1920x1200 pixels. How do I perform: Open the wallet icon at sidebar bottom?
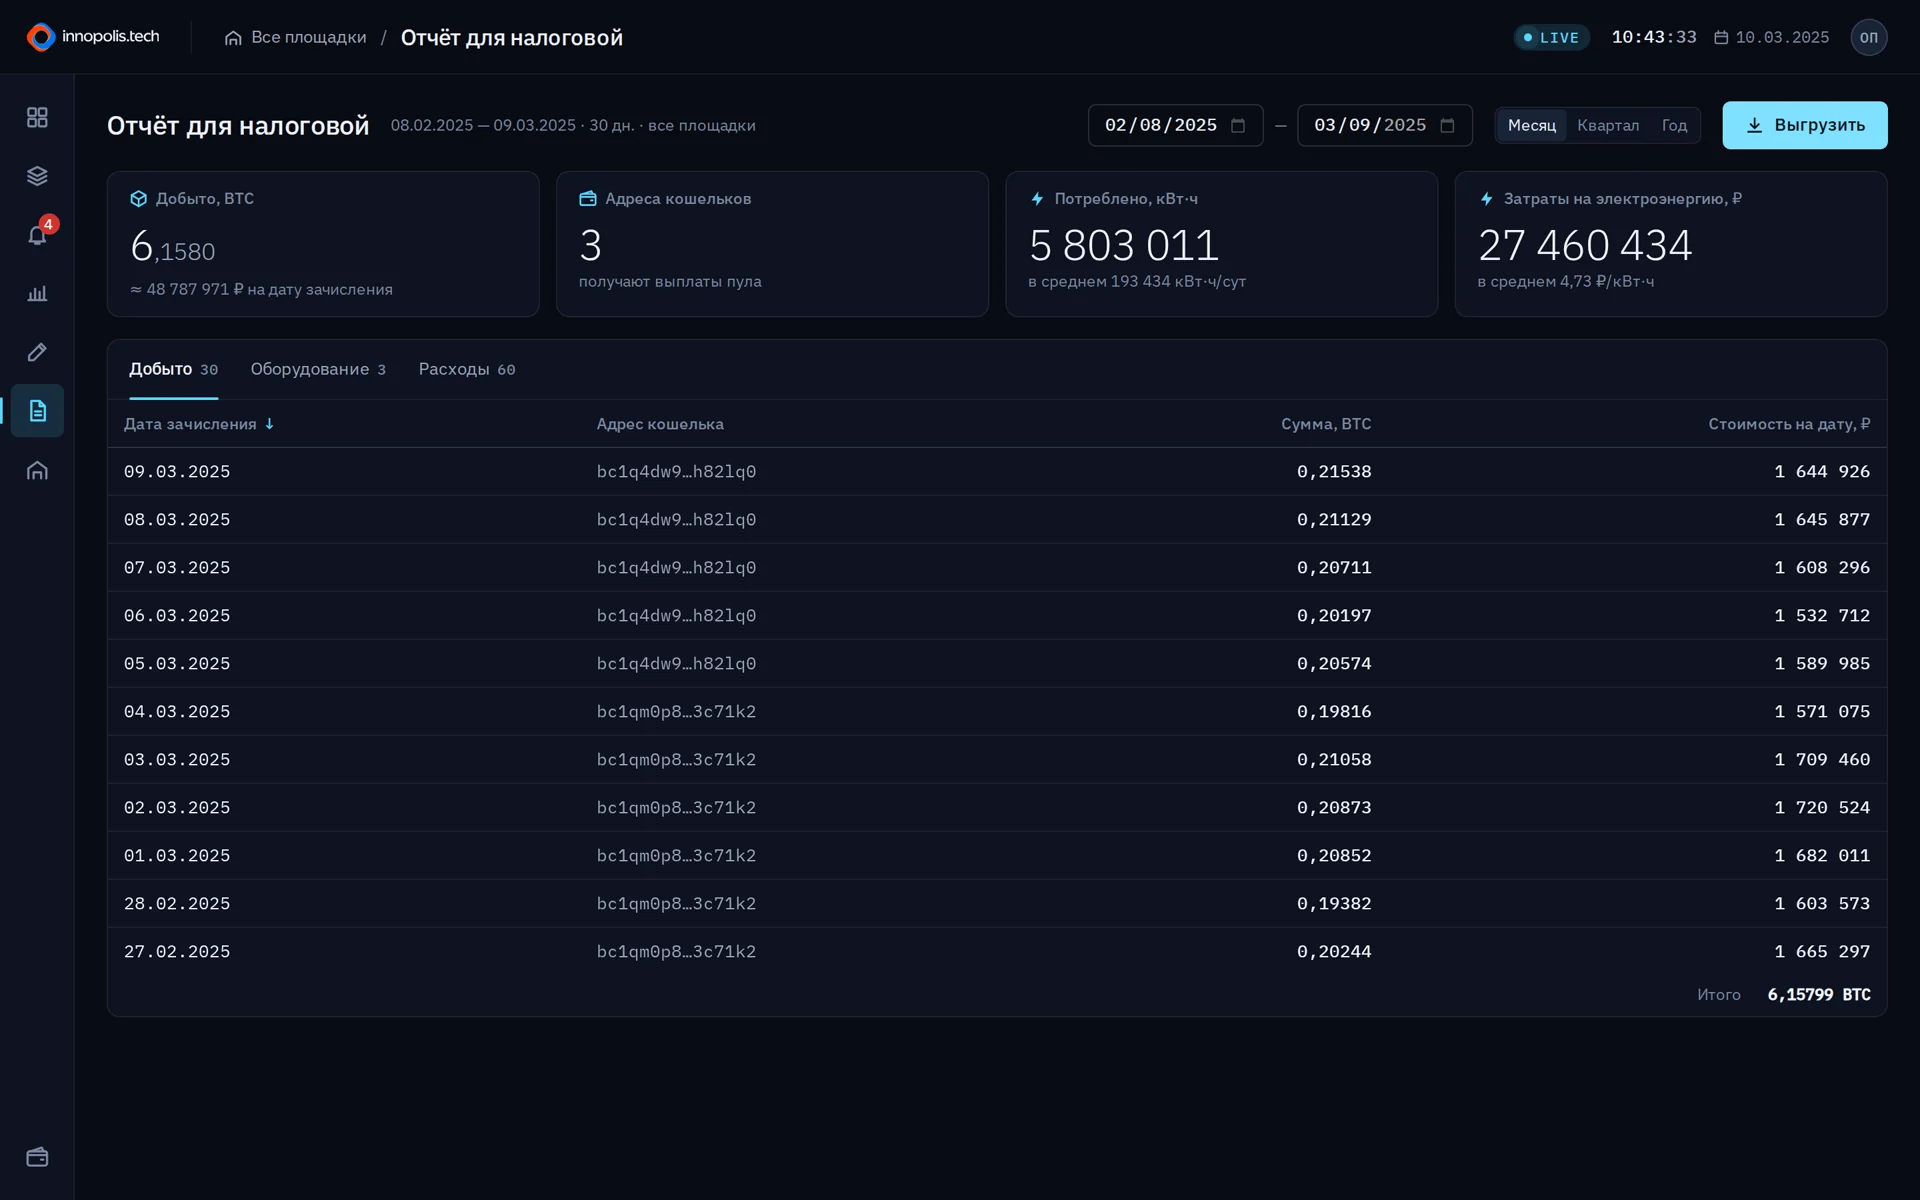tap(37, 1157)
